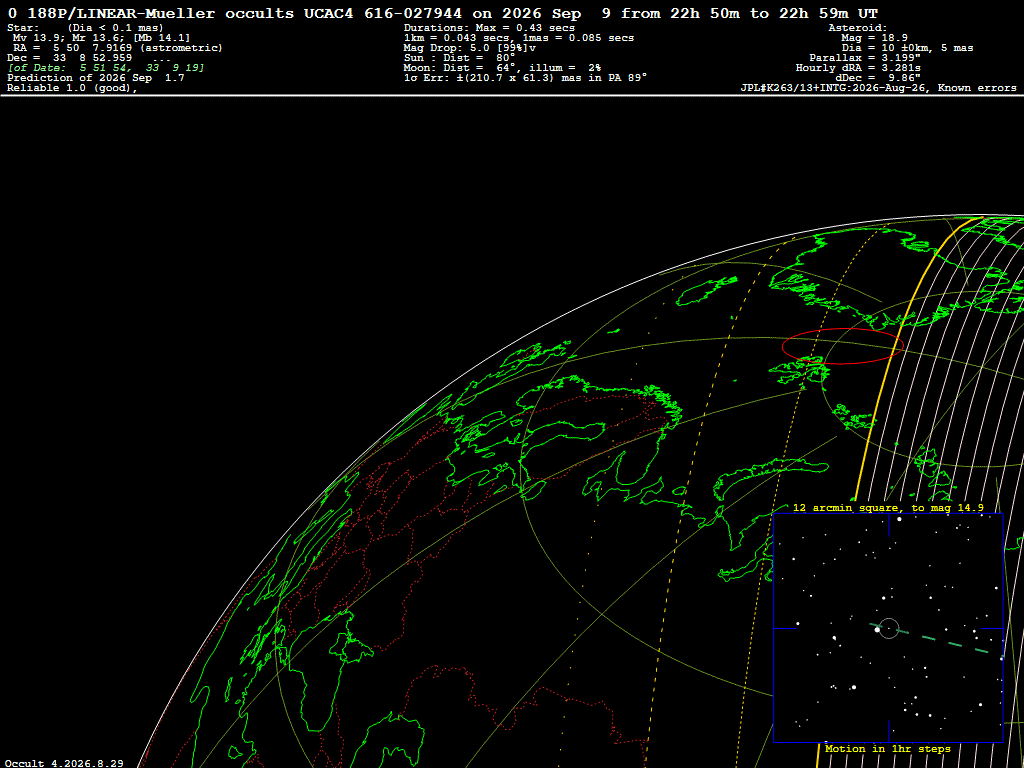1024x768 pixels.
Task: Click the Prediction of 2026 Sep 1.7 text
Action: [96, 78]
